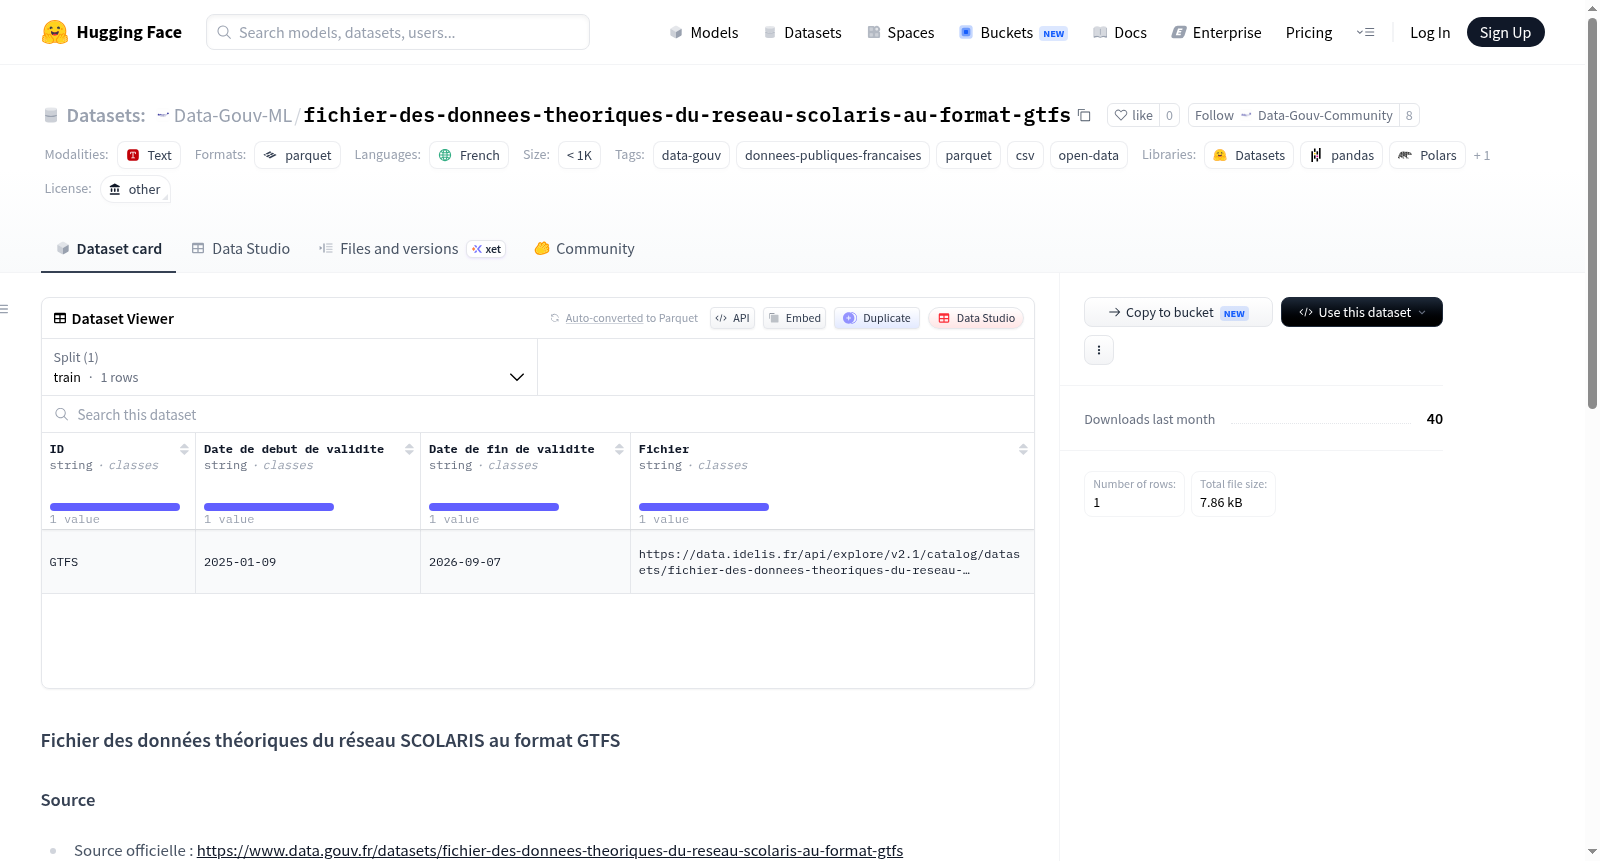Click the Datasets breadcrumb label
Viewport: 1600px width, 861px height.
(106, 115)
